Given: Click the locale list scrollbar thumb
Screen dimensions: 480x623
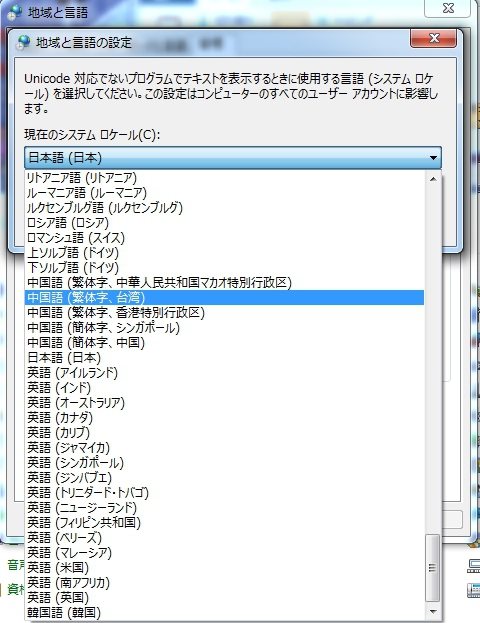Looking at the screenshot, I should click(433, 568).
